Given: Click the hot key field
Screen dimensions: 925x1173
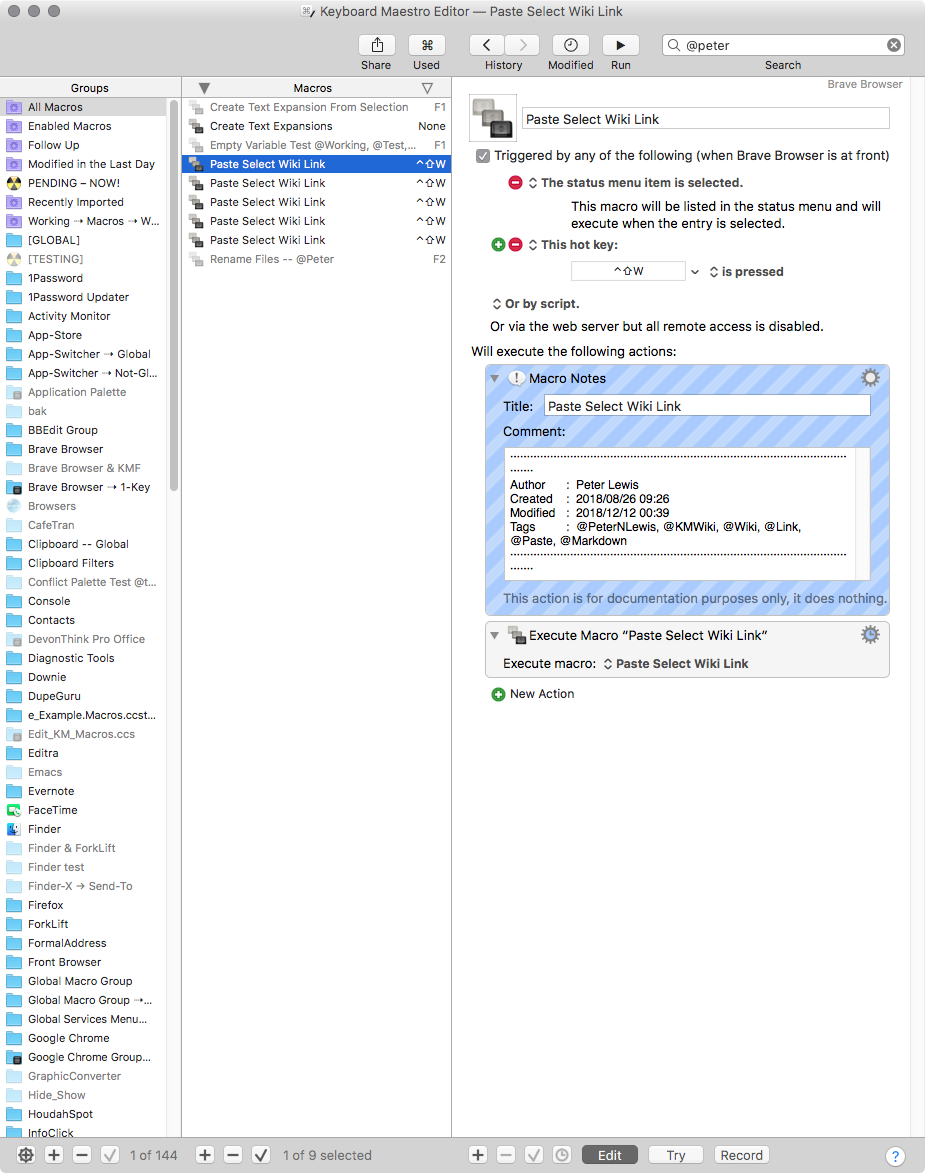Looking at the screenshot, I should click(628, 271).
